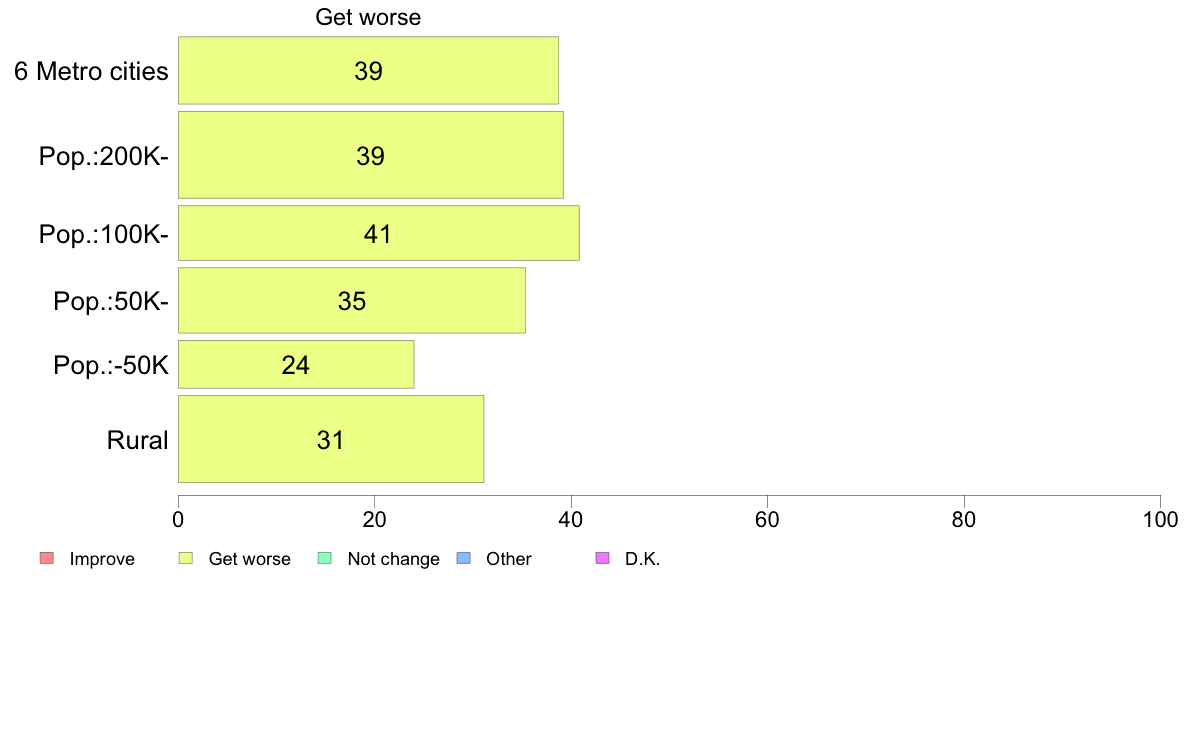Select the Pop.:200K- bar
Viewport: 1188px width, 736px height.
[x=370, y=155]
